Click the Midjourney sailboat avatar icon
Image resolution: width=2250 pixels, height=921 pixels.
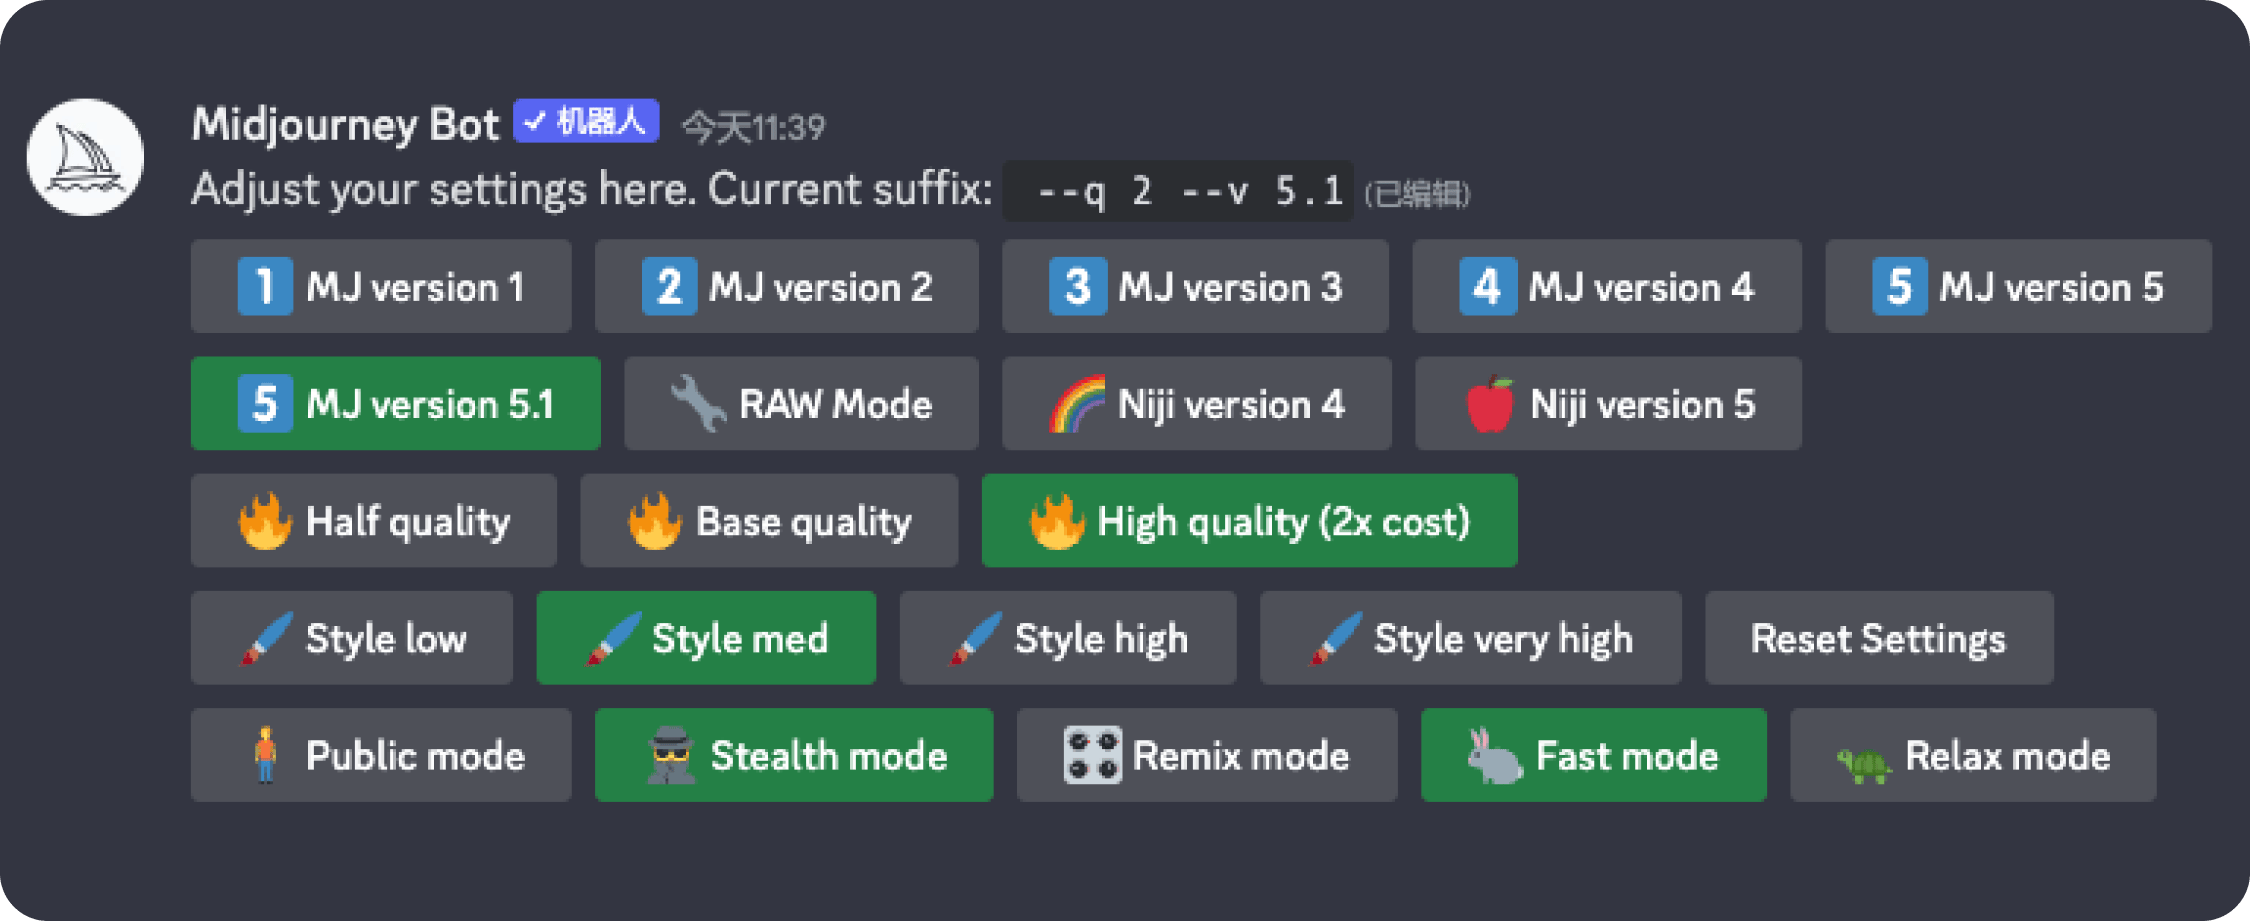tap(85, 157)
